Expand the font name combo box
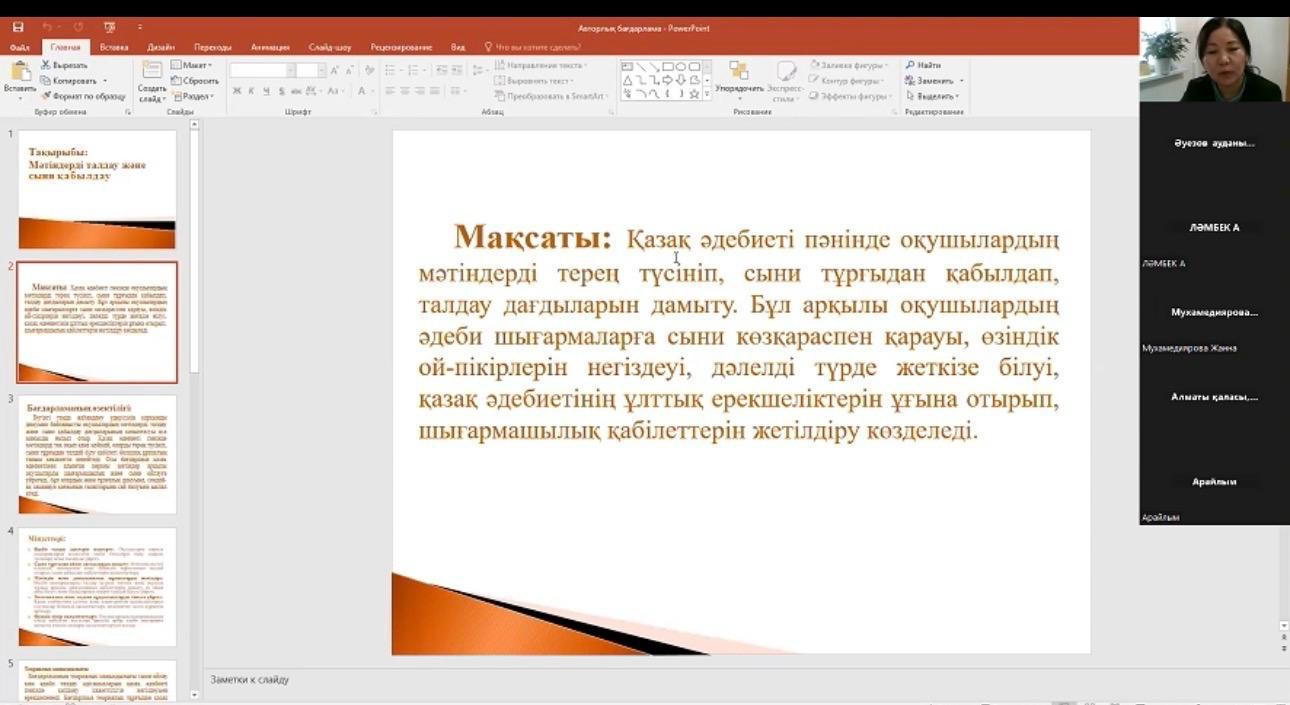 click(291, 70)
